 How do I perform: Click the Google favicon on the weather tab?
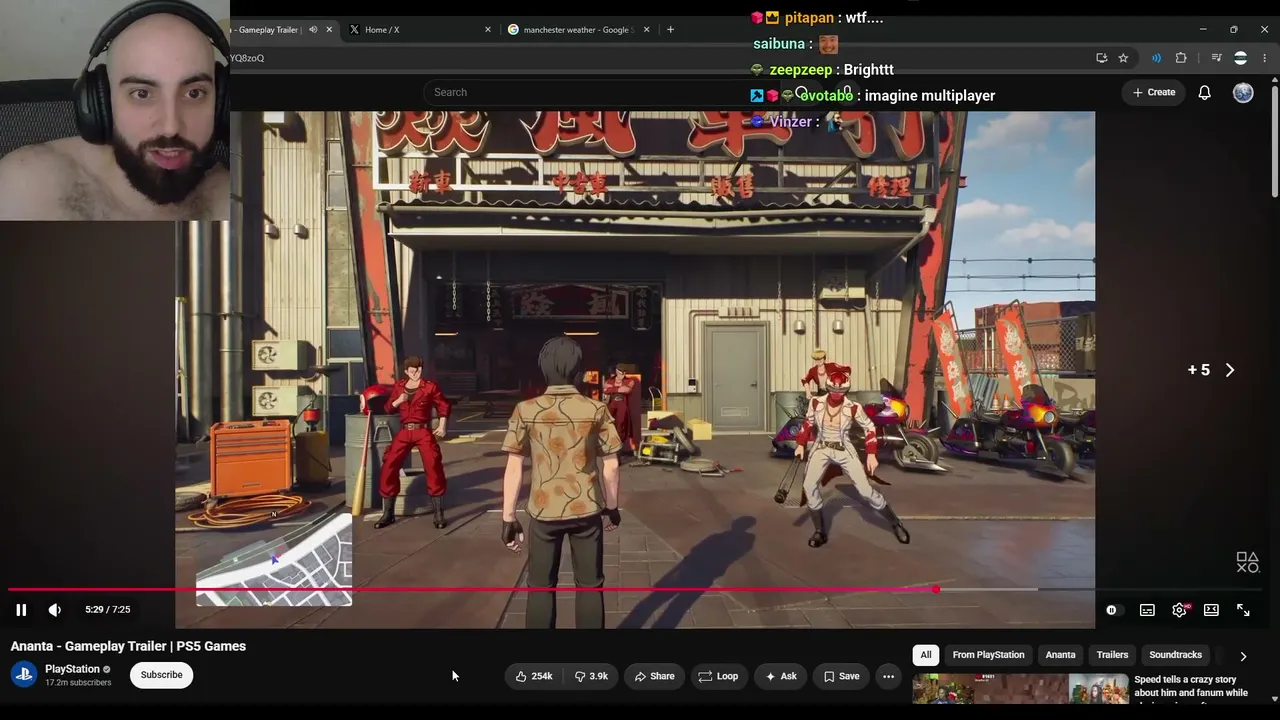513,30
